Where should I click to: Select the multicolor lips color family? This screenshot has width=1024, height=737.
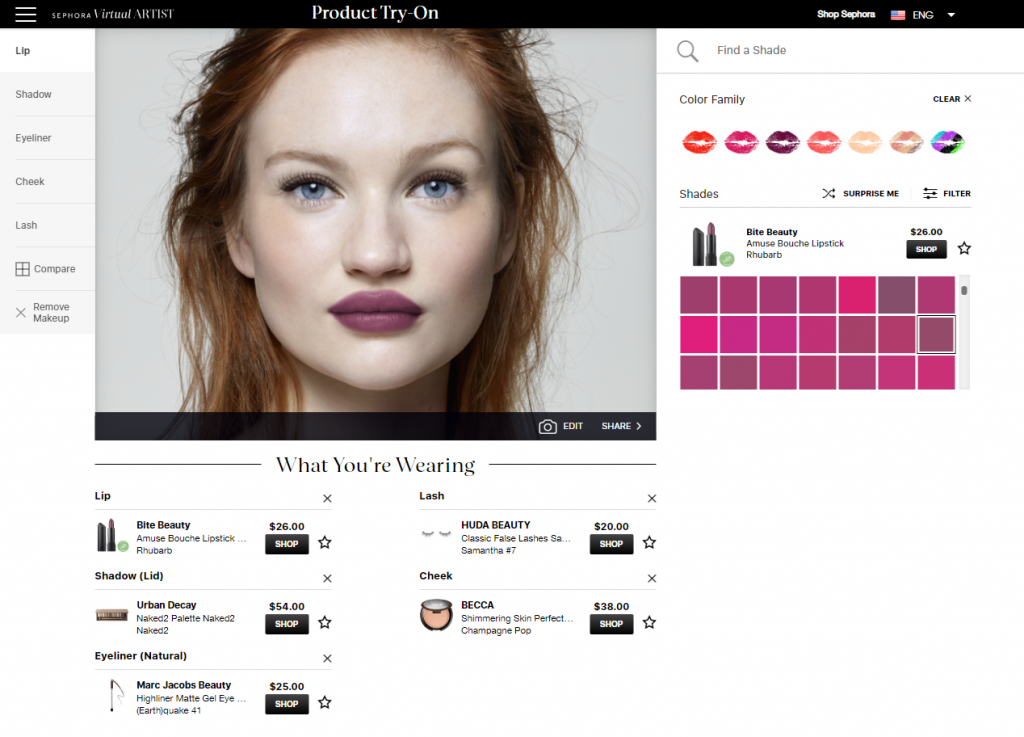click(x=948, y=141)
